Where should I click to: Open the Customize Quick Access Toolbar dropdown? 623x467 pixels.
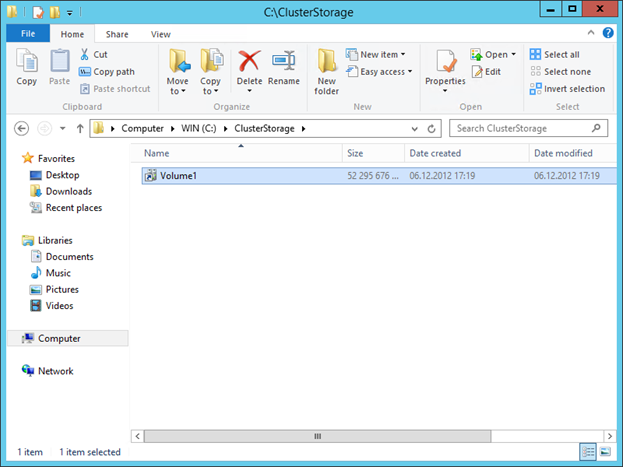[70, 13]
